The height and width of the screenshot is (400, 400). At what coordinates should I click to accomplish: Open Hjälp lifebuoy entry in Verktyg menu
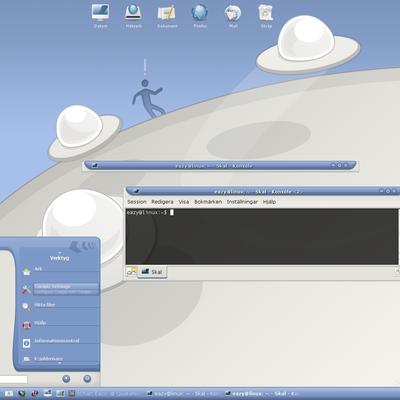pyautogui.click(x=60, y=325)
